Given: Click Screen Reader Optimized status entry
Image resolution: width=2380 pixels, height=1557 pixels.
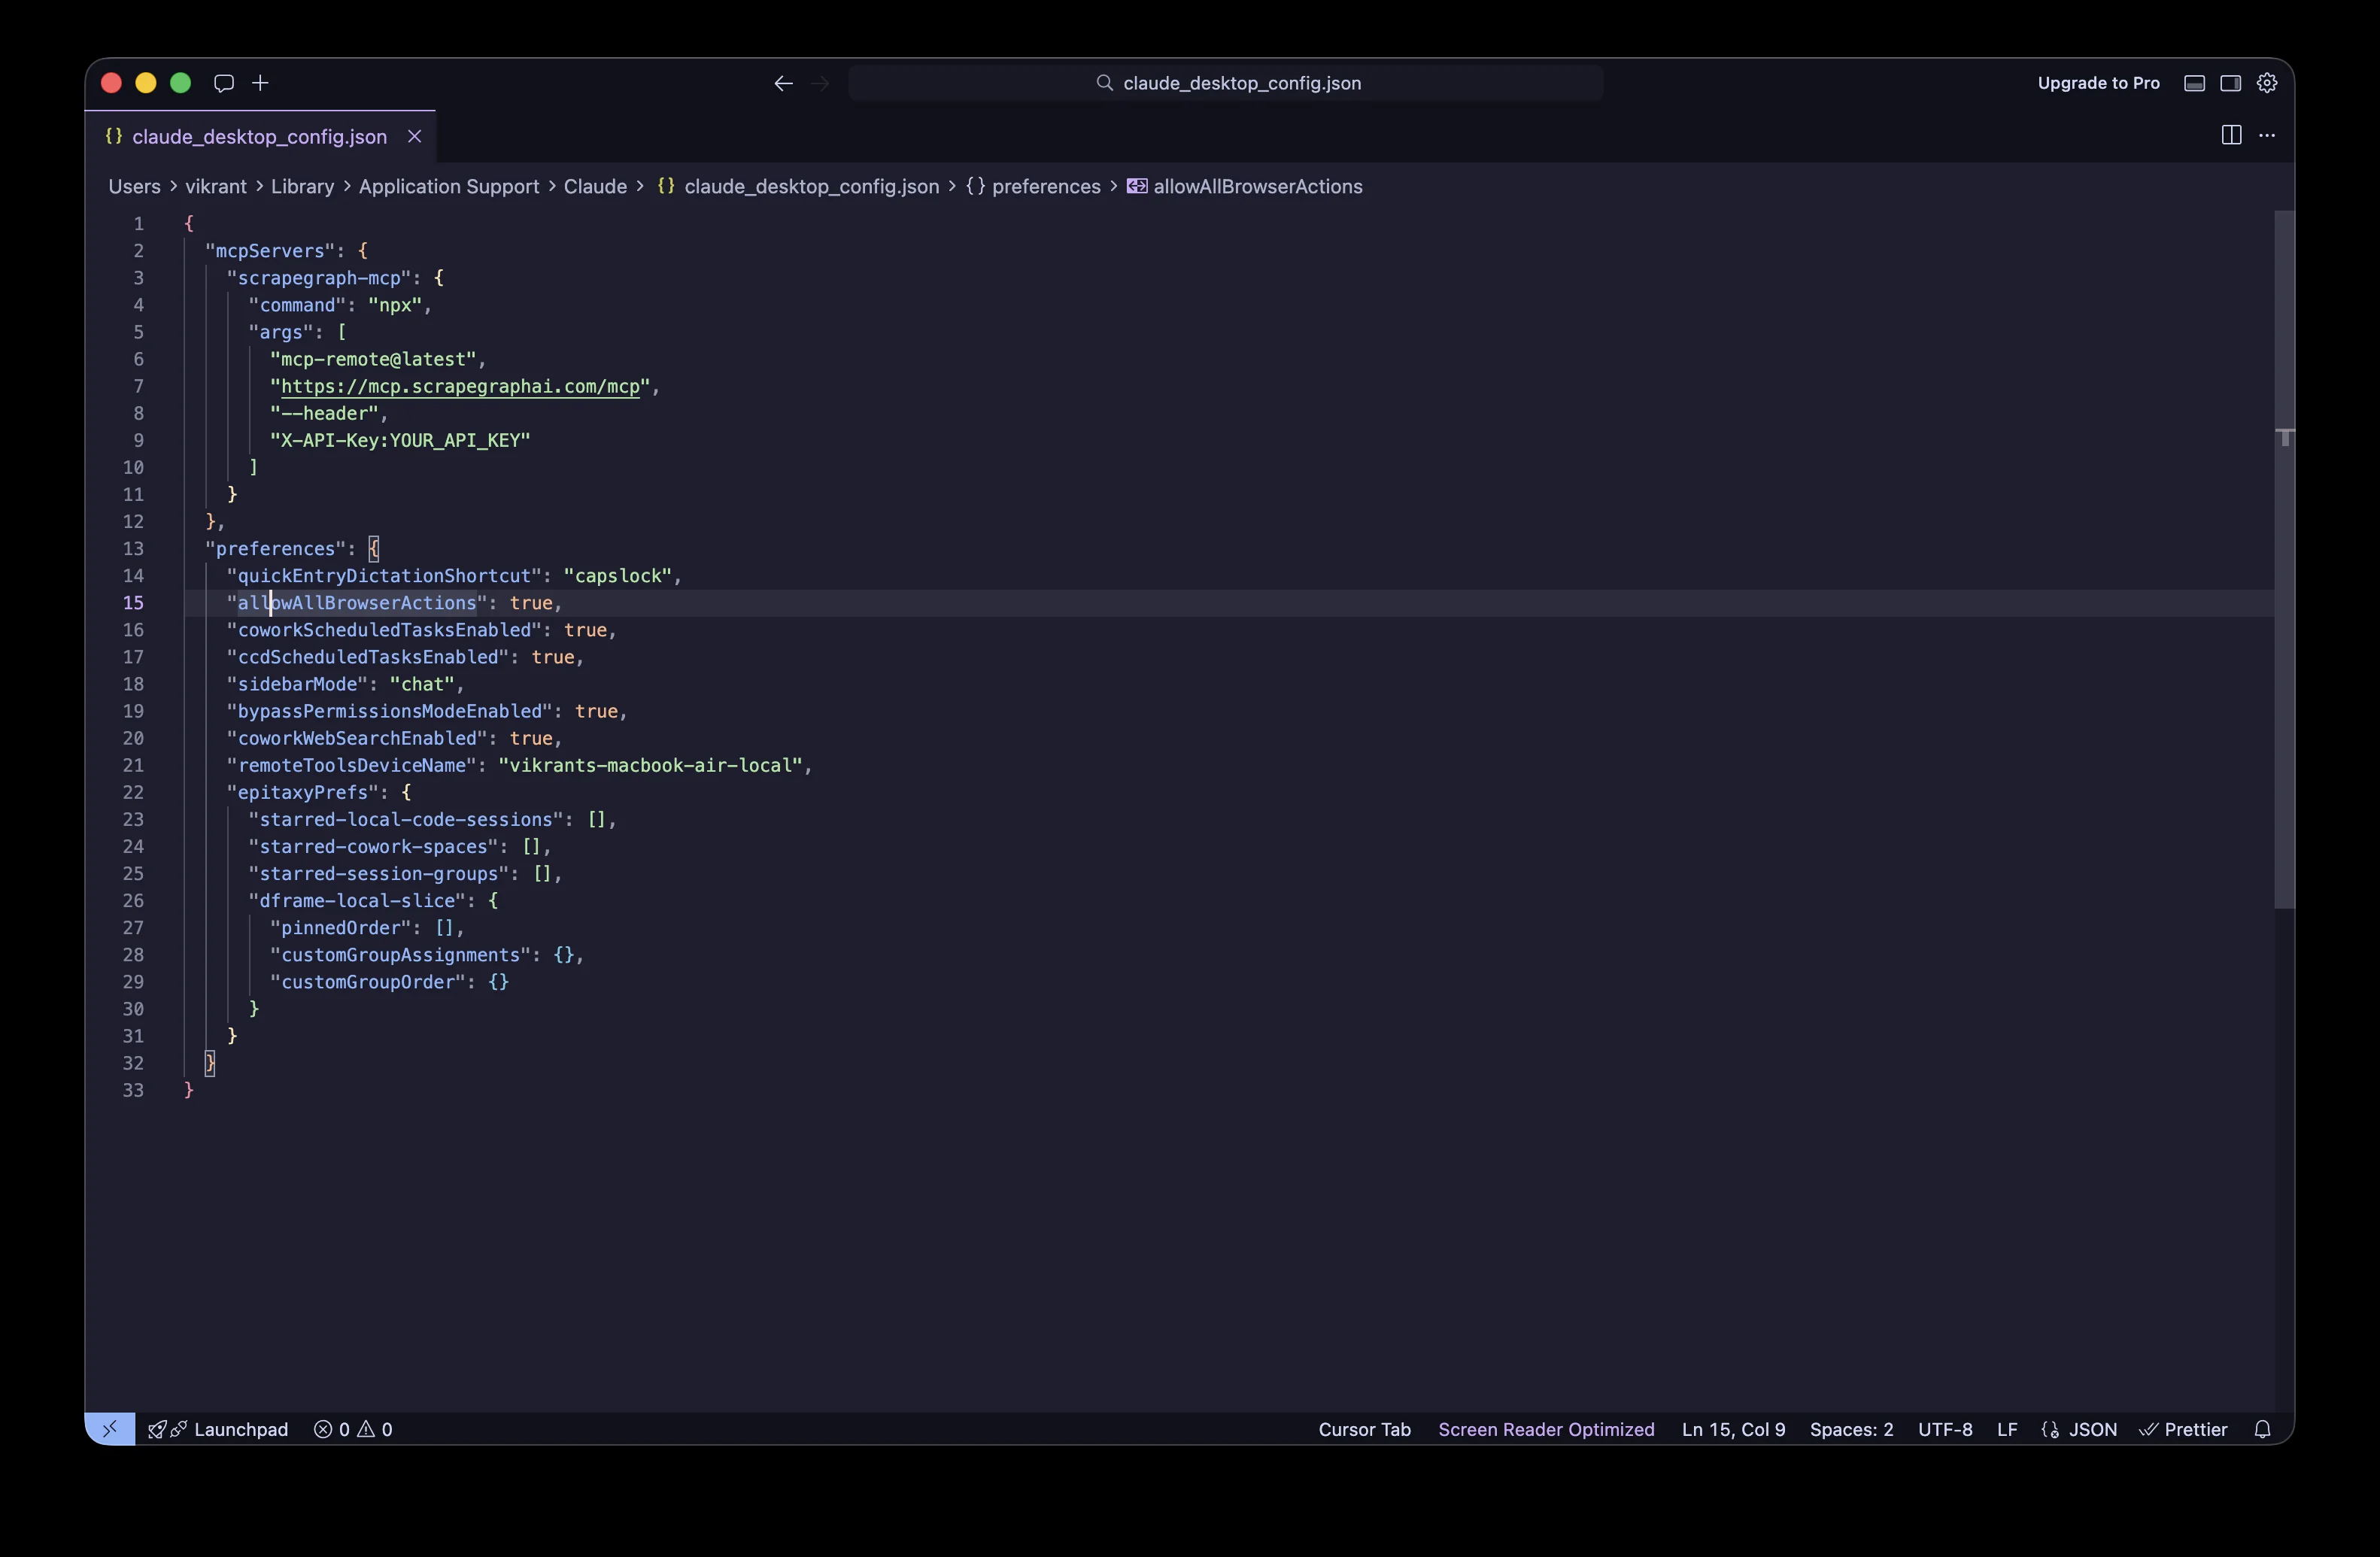Looking at the screenshot, I should pos(1546,1429).
